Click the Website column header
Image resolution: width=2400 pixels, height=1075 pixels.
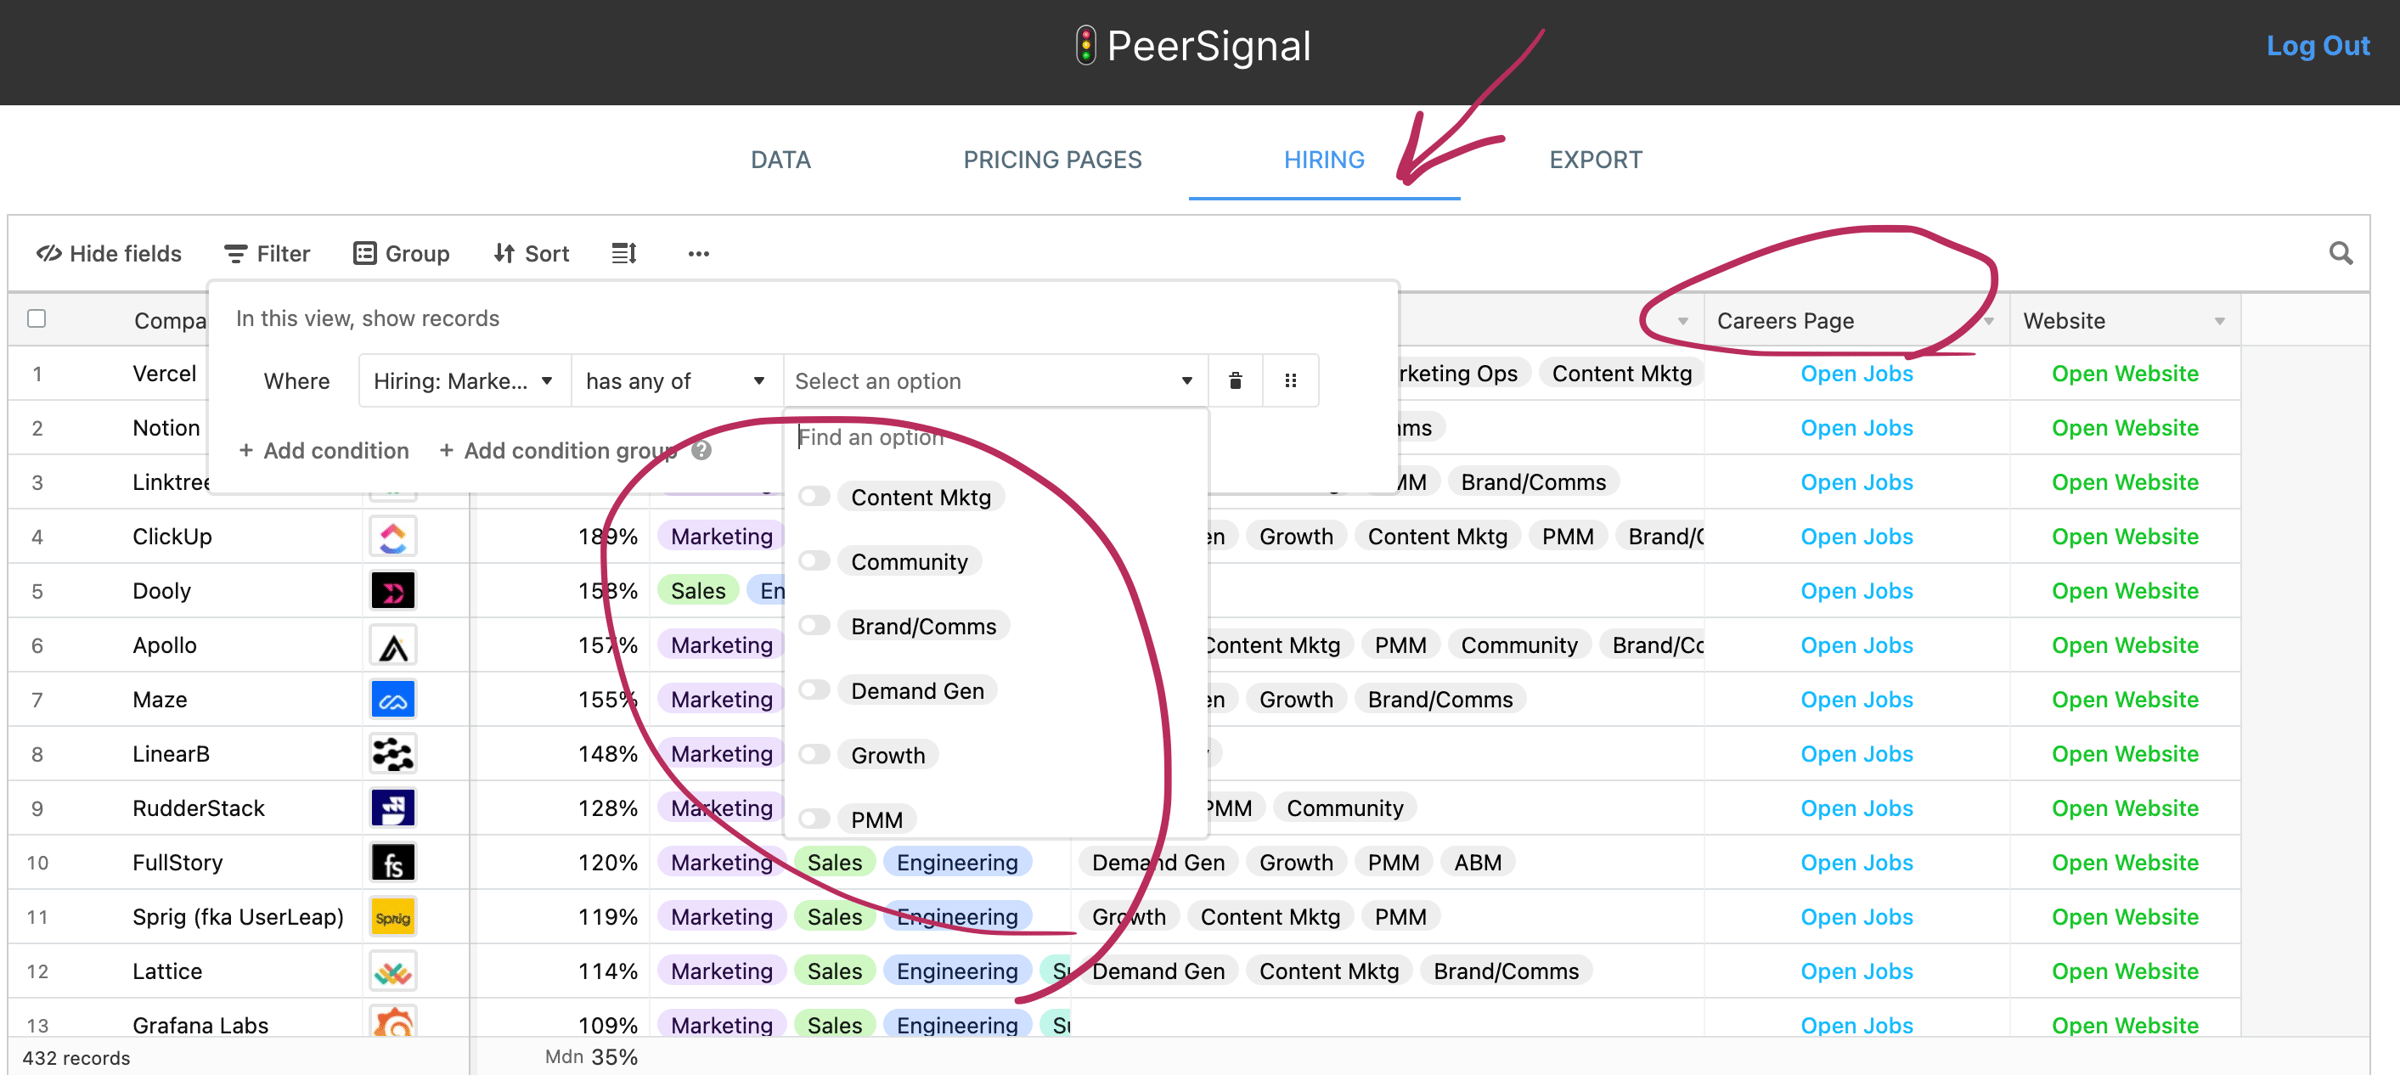tap(2125, 321)
